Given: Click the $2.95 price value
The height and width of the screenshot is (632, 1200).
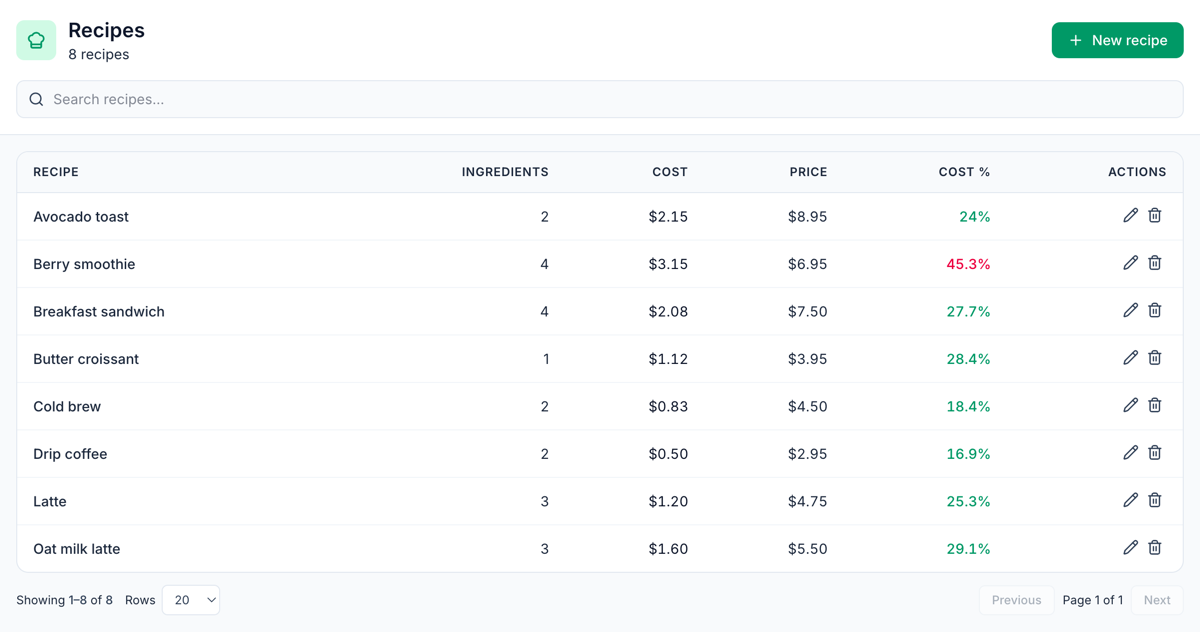Looking at the screenshot, I should (x=807, y=454).
